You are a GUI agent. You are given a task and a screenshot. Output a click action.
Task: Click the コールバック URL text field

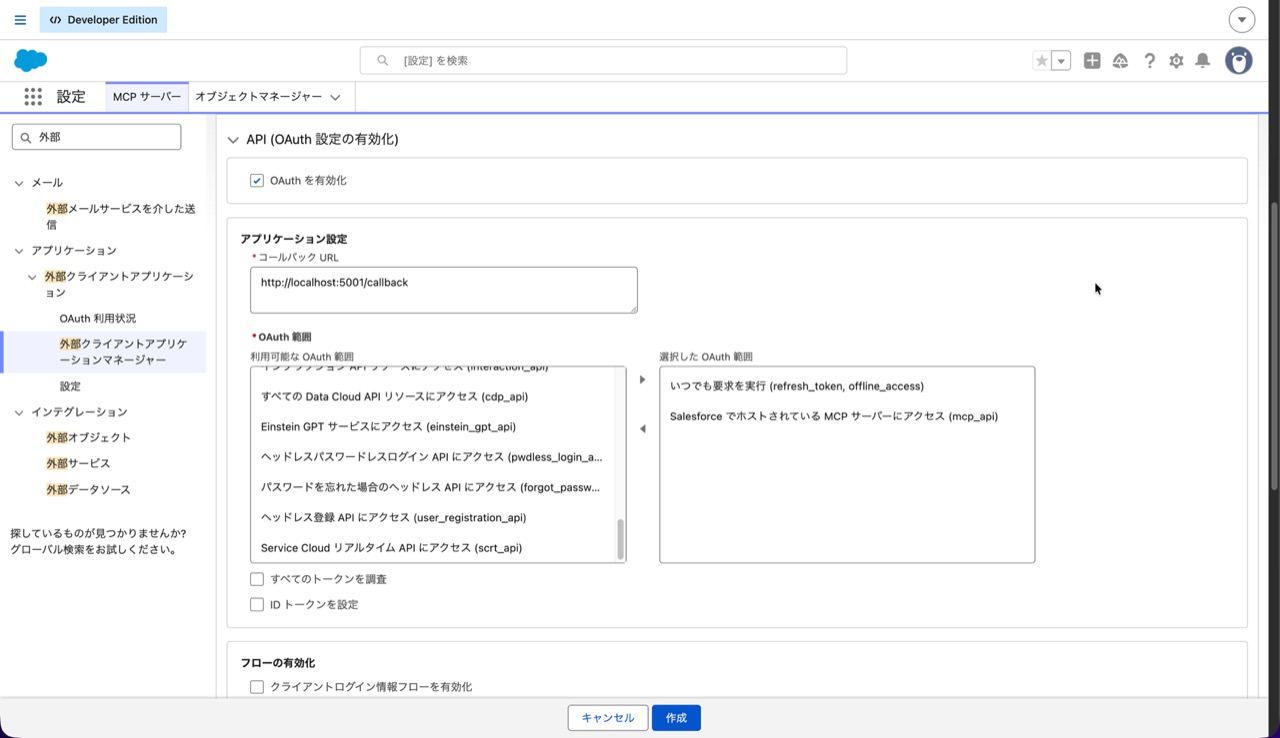point(443,290)
